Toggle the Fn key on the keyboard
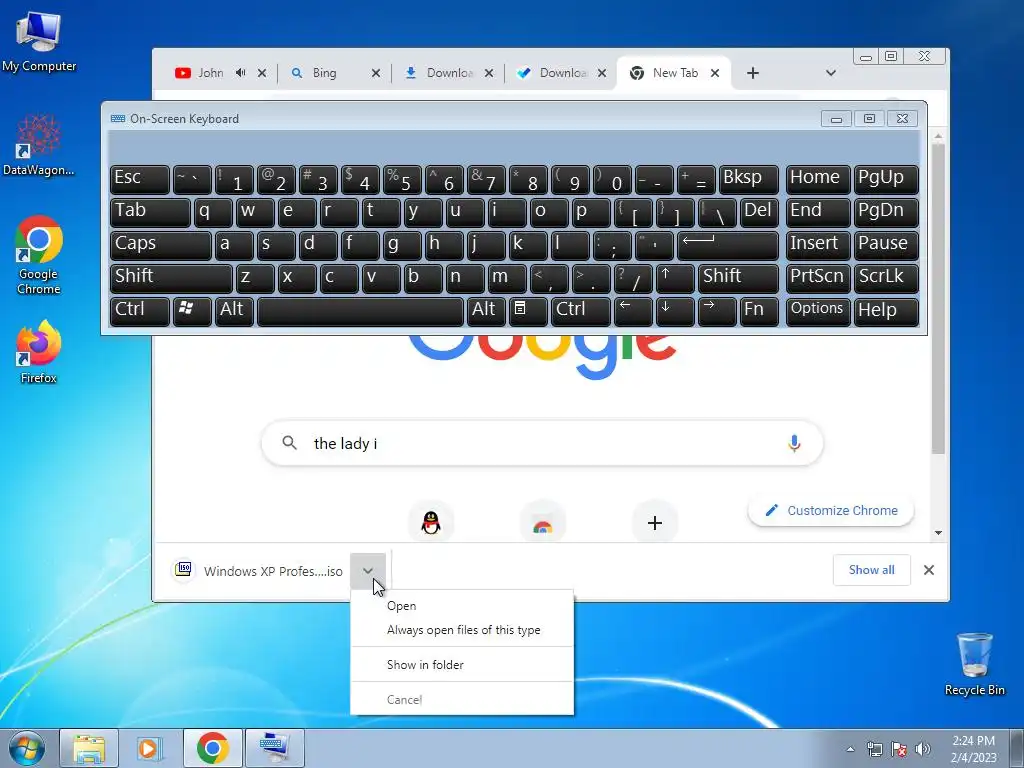Viewport: 1024px width, 768px height. point(759,310)
